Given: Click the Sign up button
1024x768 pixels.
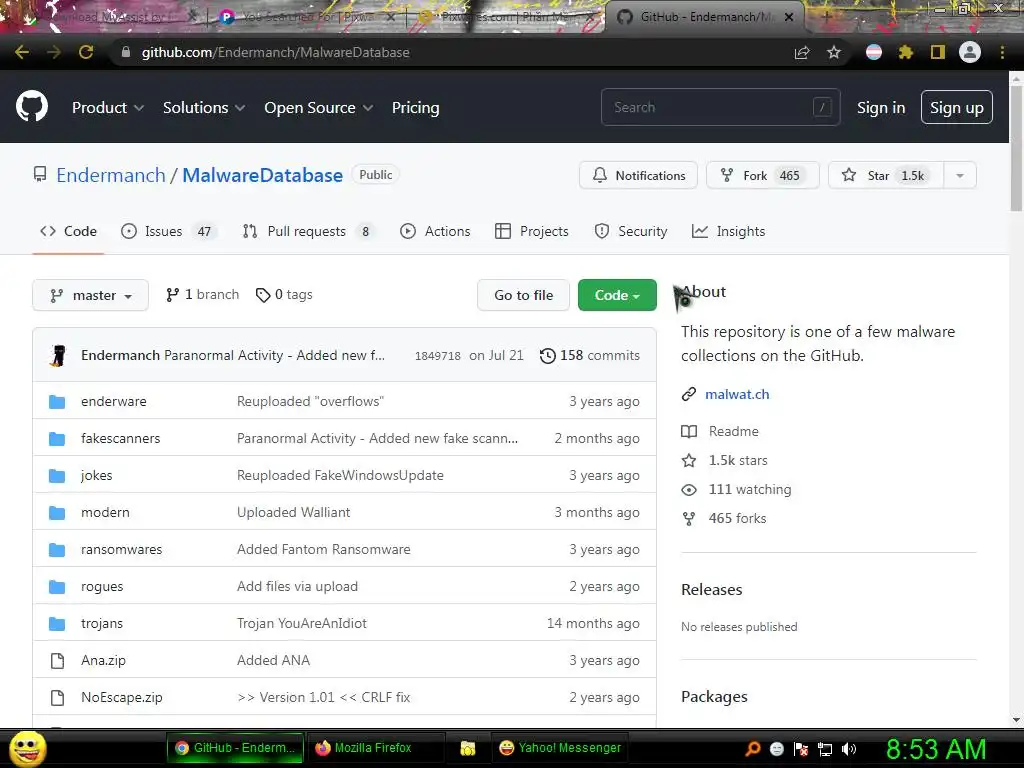Looking at the screenshot, I should point(957,108).
